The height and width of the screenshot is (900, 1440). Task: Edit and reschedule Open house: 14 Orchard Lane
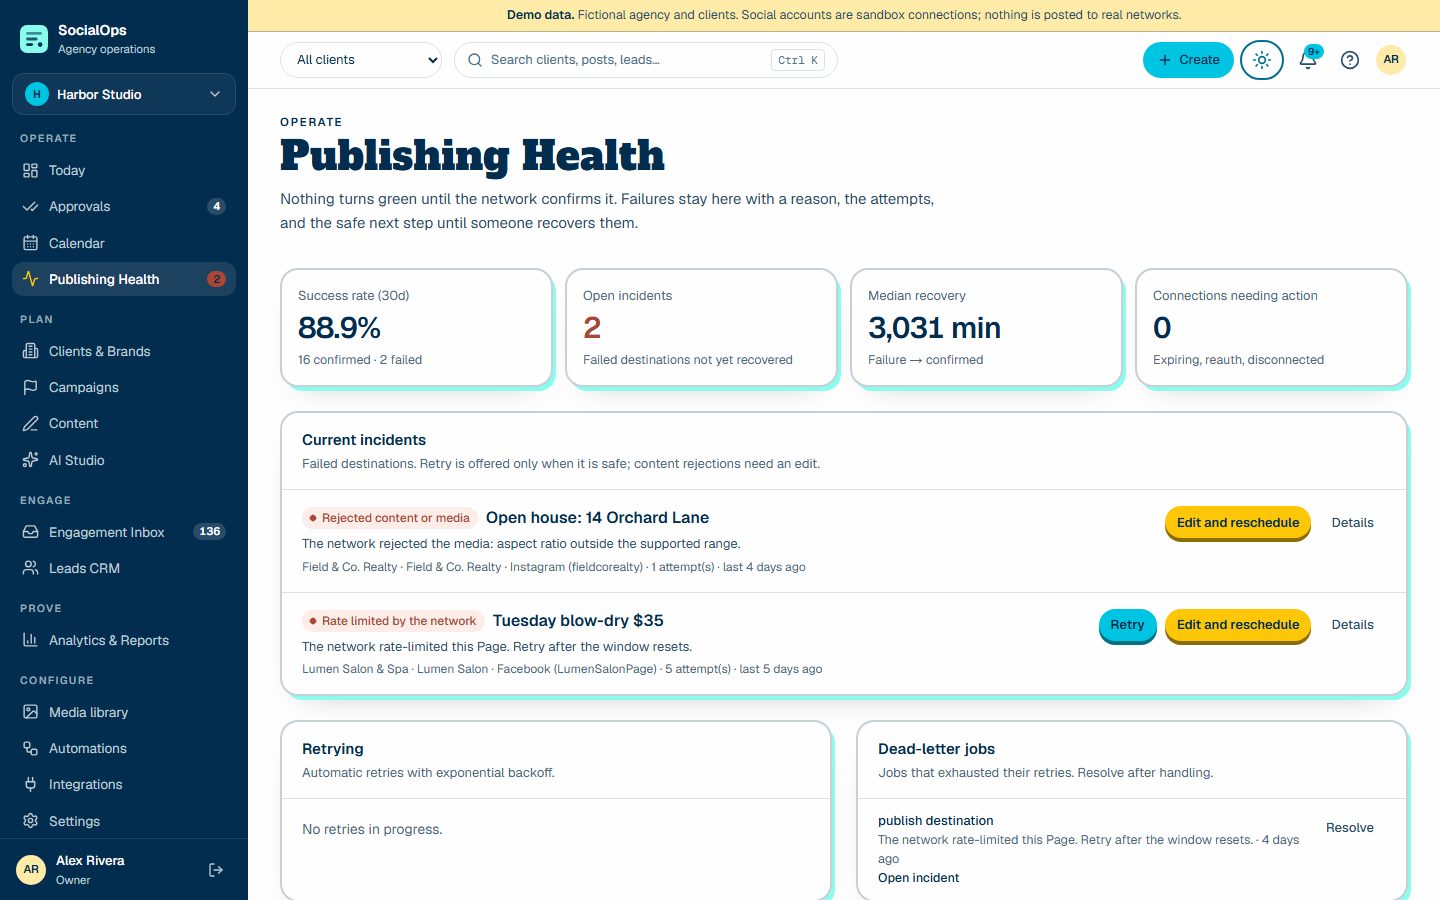point(1238,523)
